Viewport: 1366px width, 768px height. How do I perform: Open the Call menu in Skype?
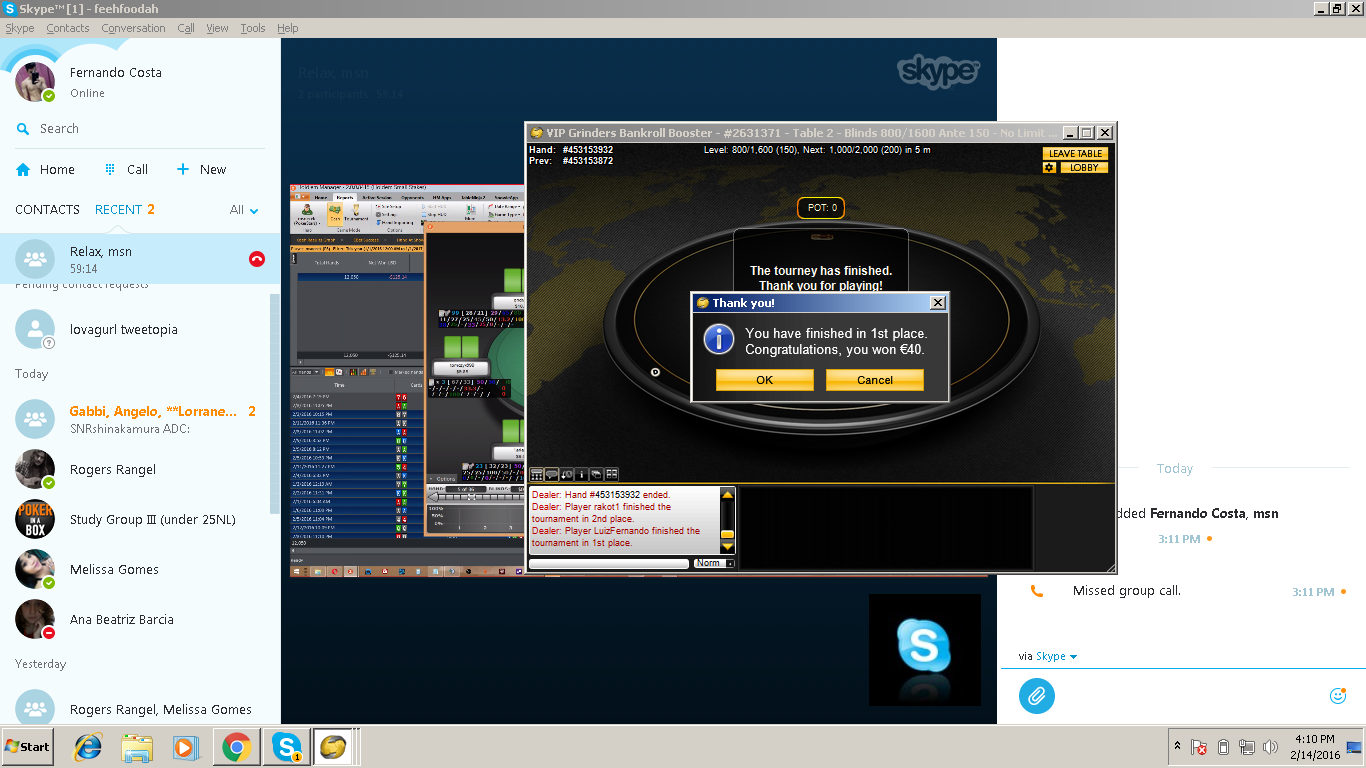coord(186,28)
